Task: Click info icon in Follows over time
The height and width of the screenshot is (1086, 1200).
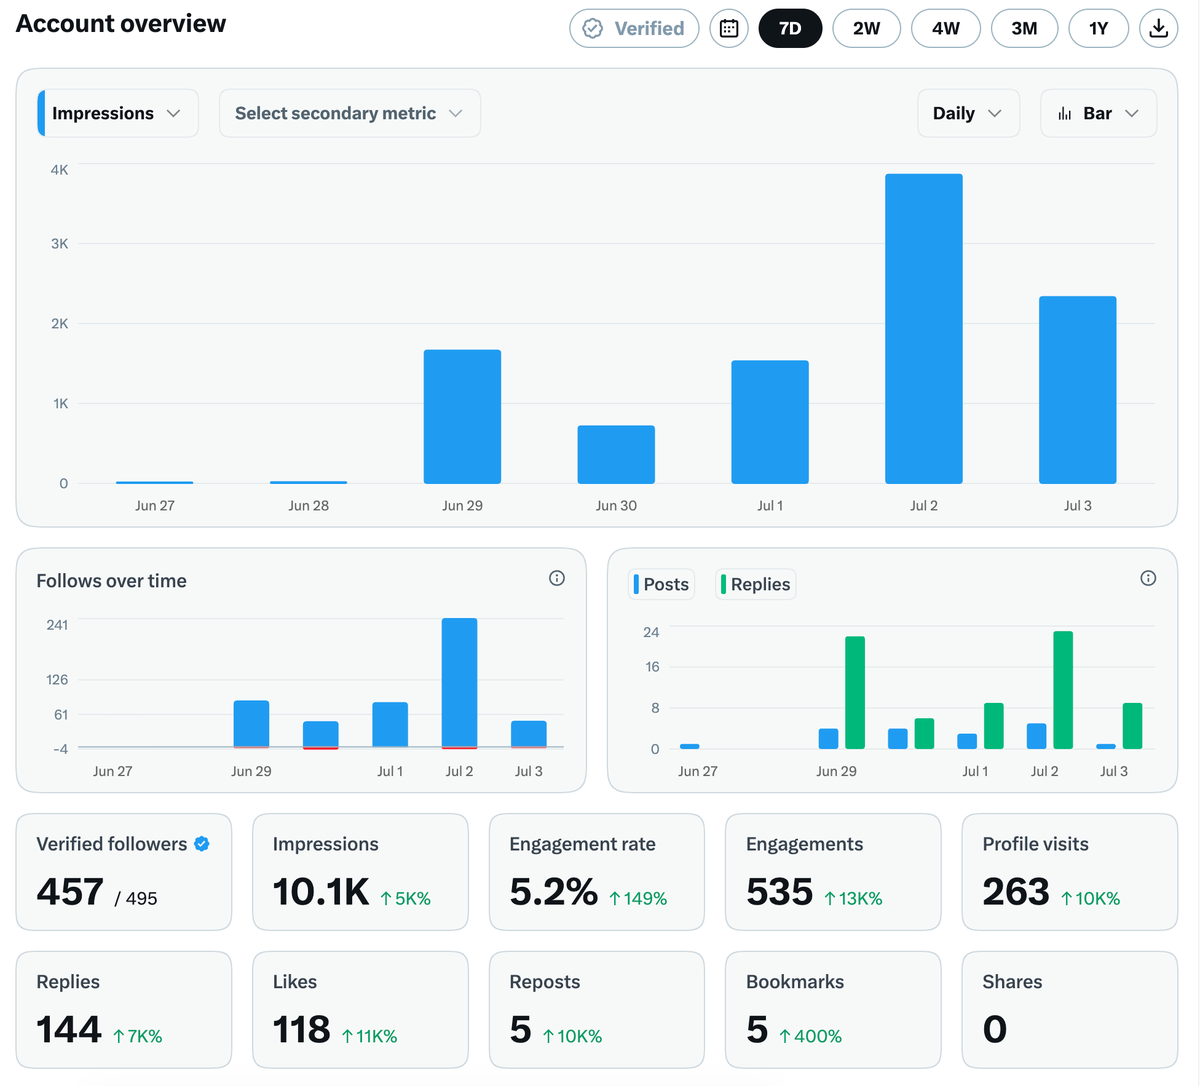Action: (557, 578)
